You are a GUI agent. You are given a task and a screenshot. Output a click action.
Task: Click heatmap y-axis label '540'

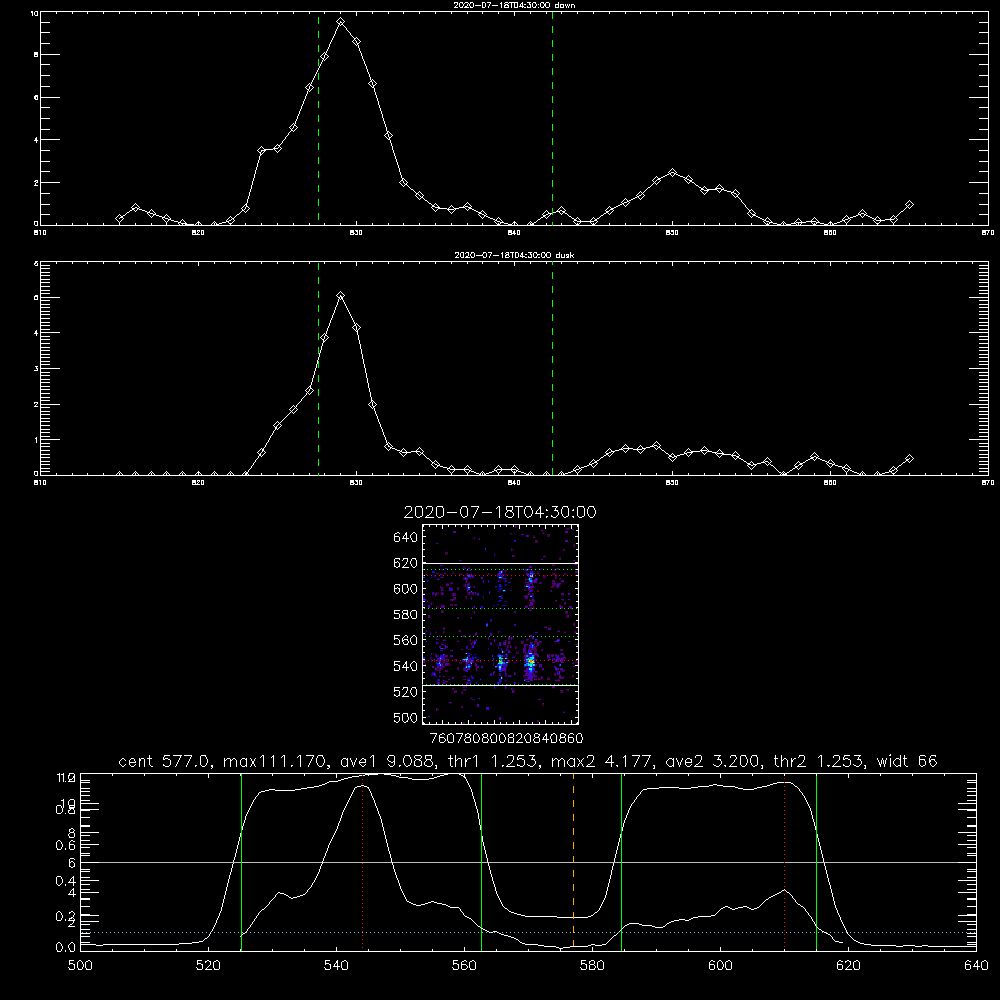pyautogui.click(x=406, y=666)
